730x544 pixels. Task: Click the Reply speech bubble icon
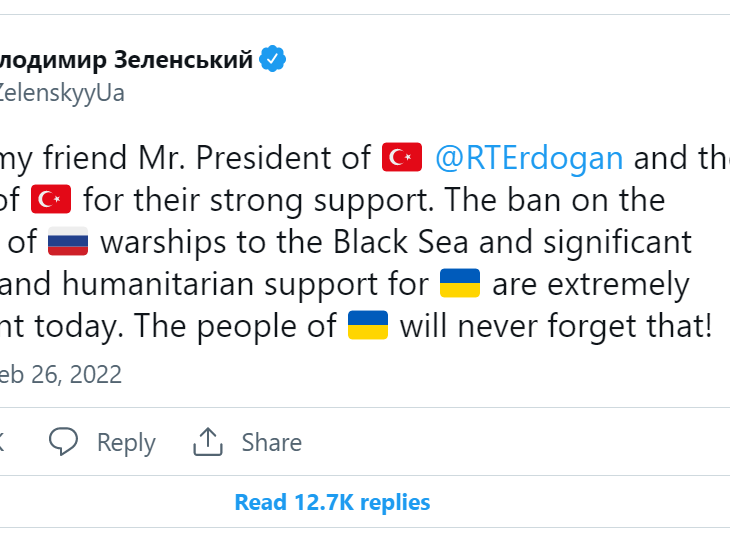[x=64, y=442]
